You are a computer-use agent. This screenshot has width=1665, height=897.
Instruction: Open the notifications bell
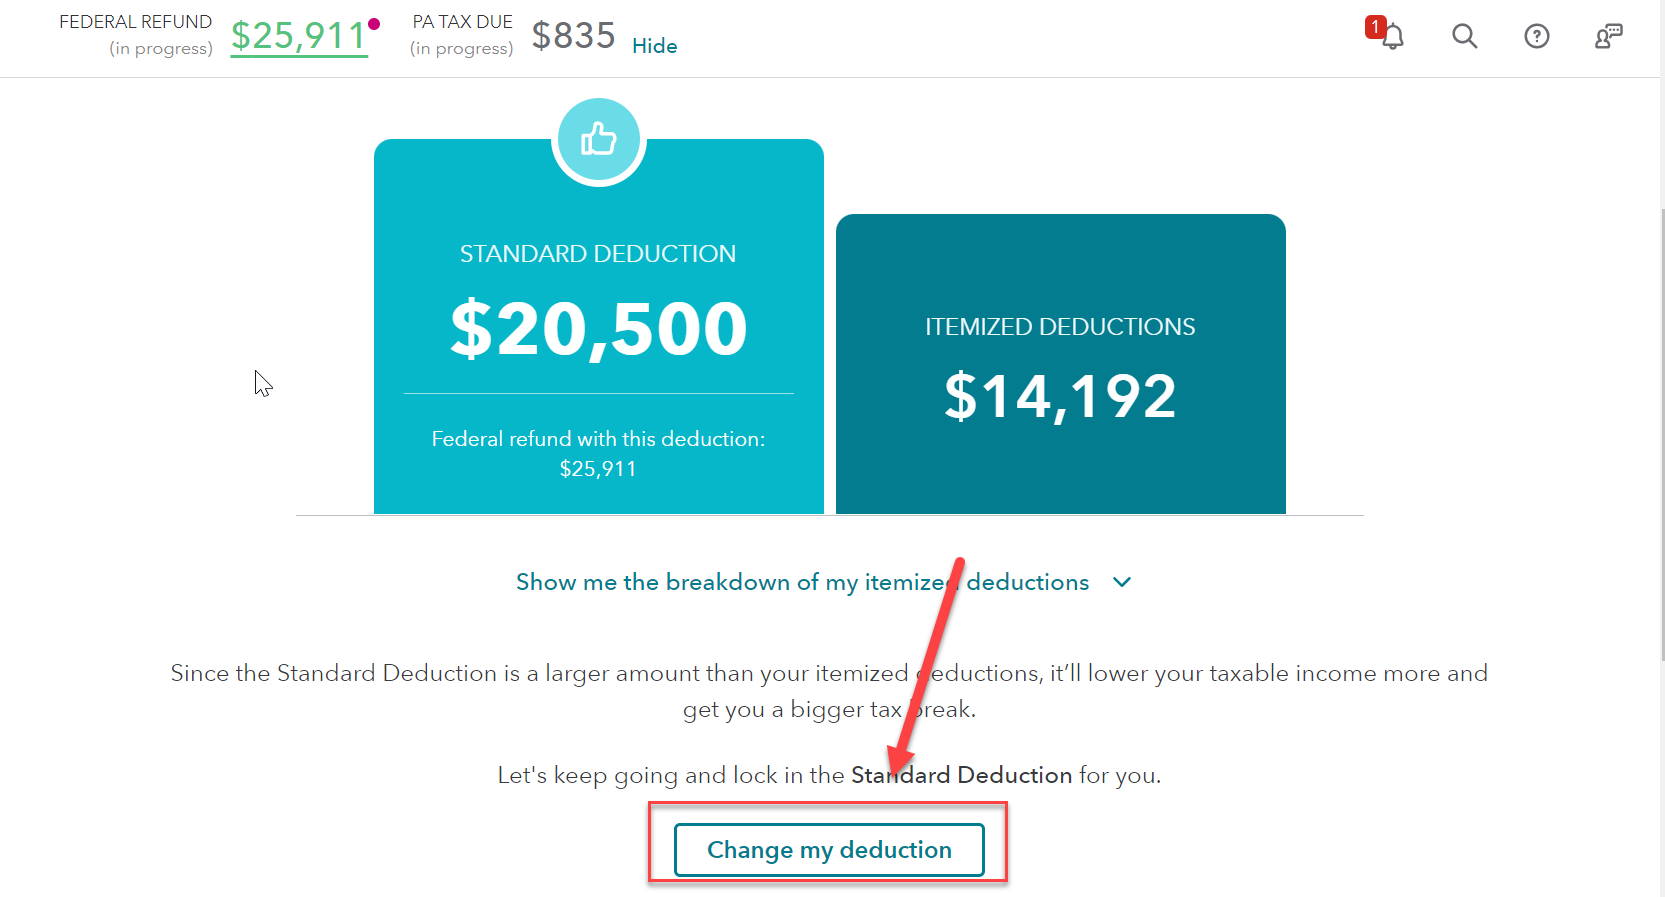click(1393, 38)
